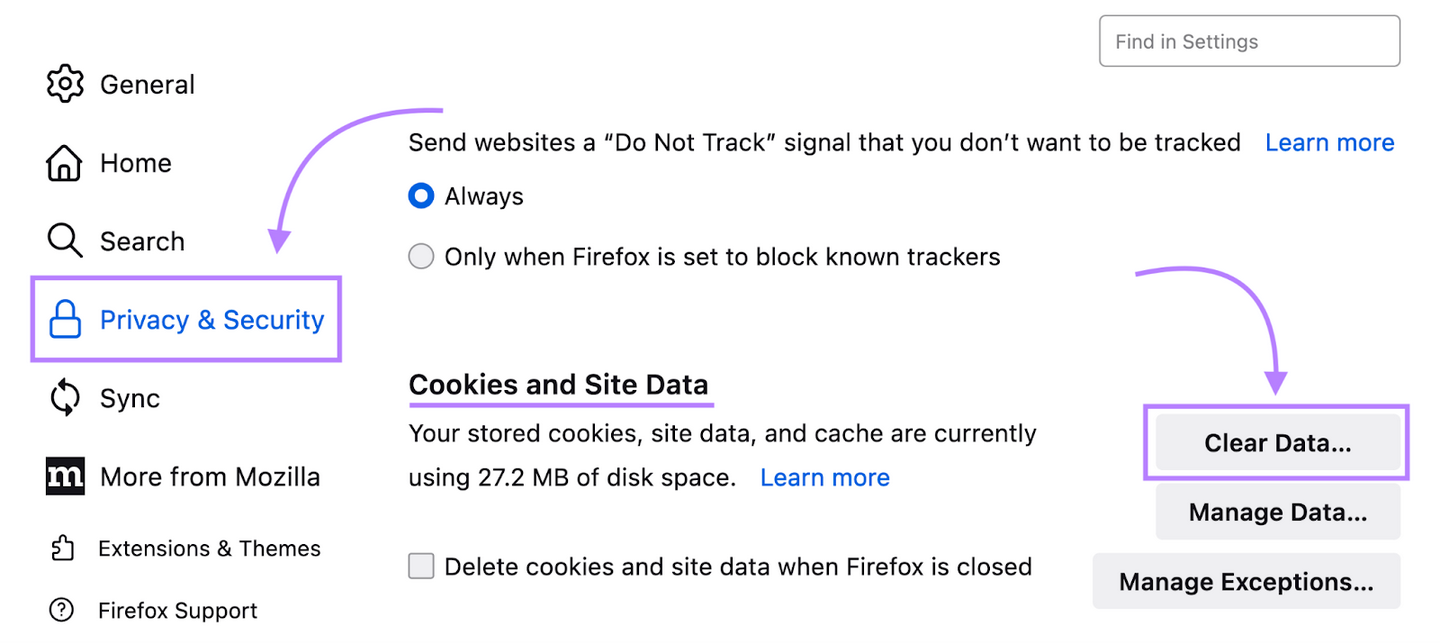Choose Only when Firefox blocks known trackers
This screenshot has height=644, width=1440.
pos(421,257)
